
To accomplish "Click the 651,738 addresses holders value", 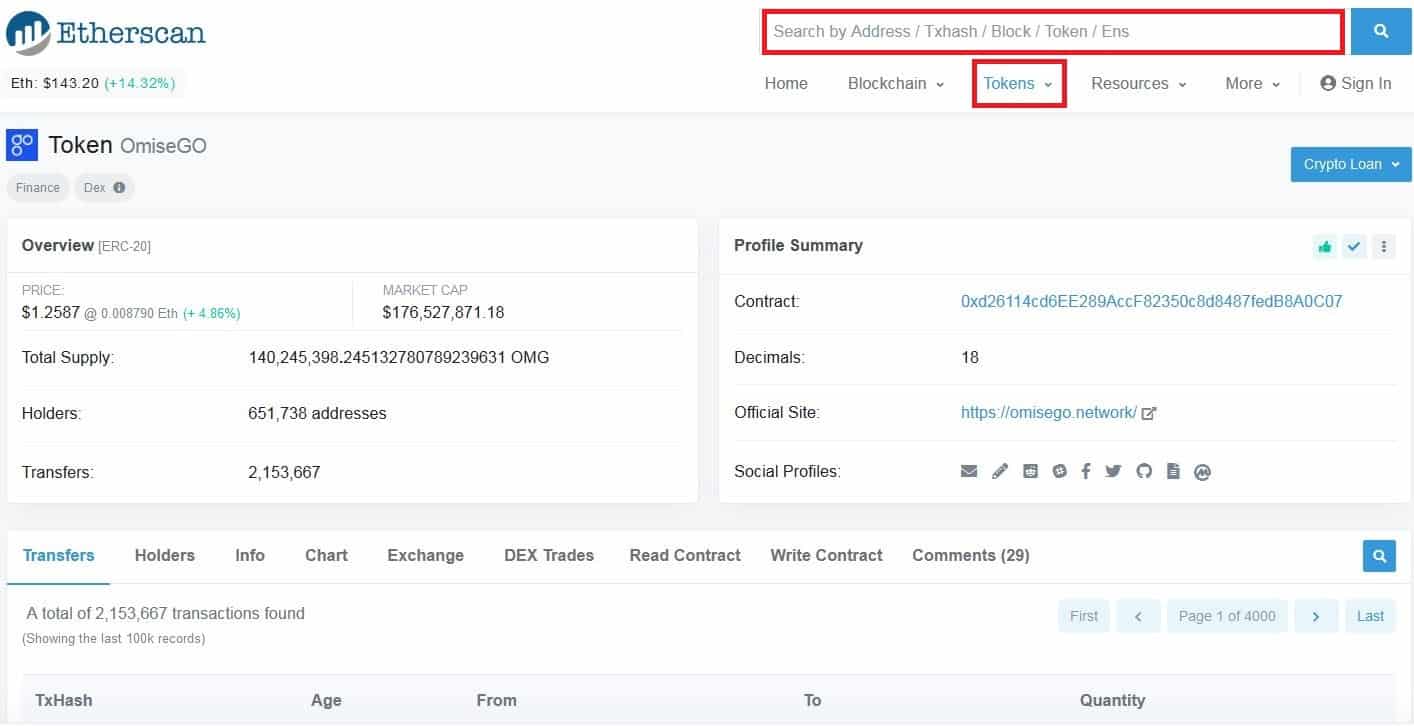I will [x=317, y=413].
